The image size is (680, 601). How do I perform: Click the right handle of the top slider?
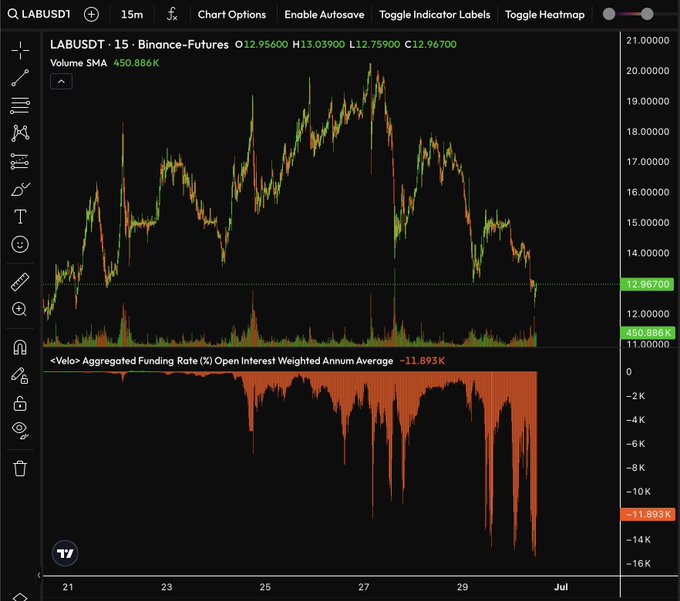pyautogui.click(x=647, y=14)
